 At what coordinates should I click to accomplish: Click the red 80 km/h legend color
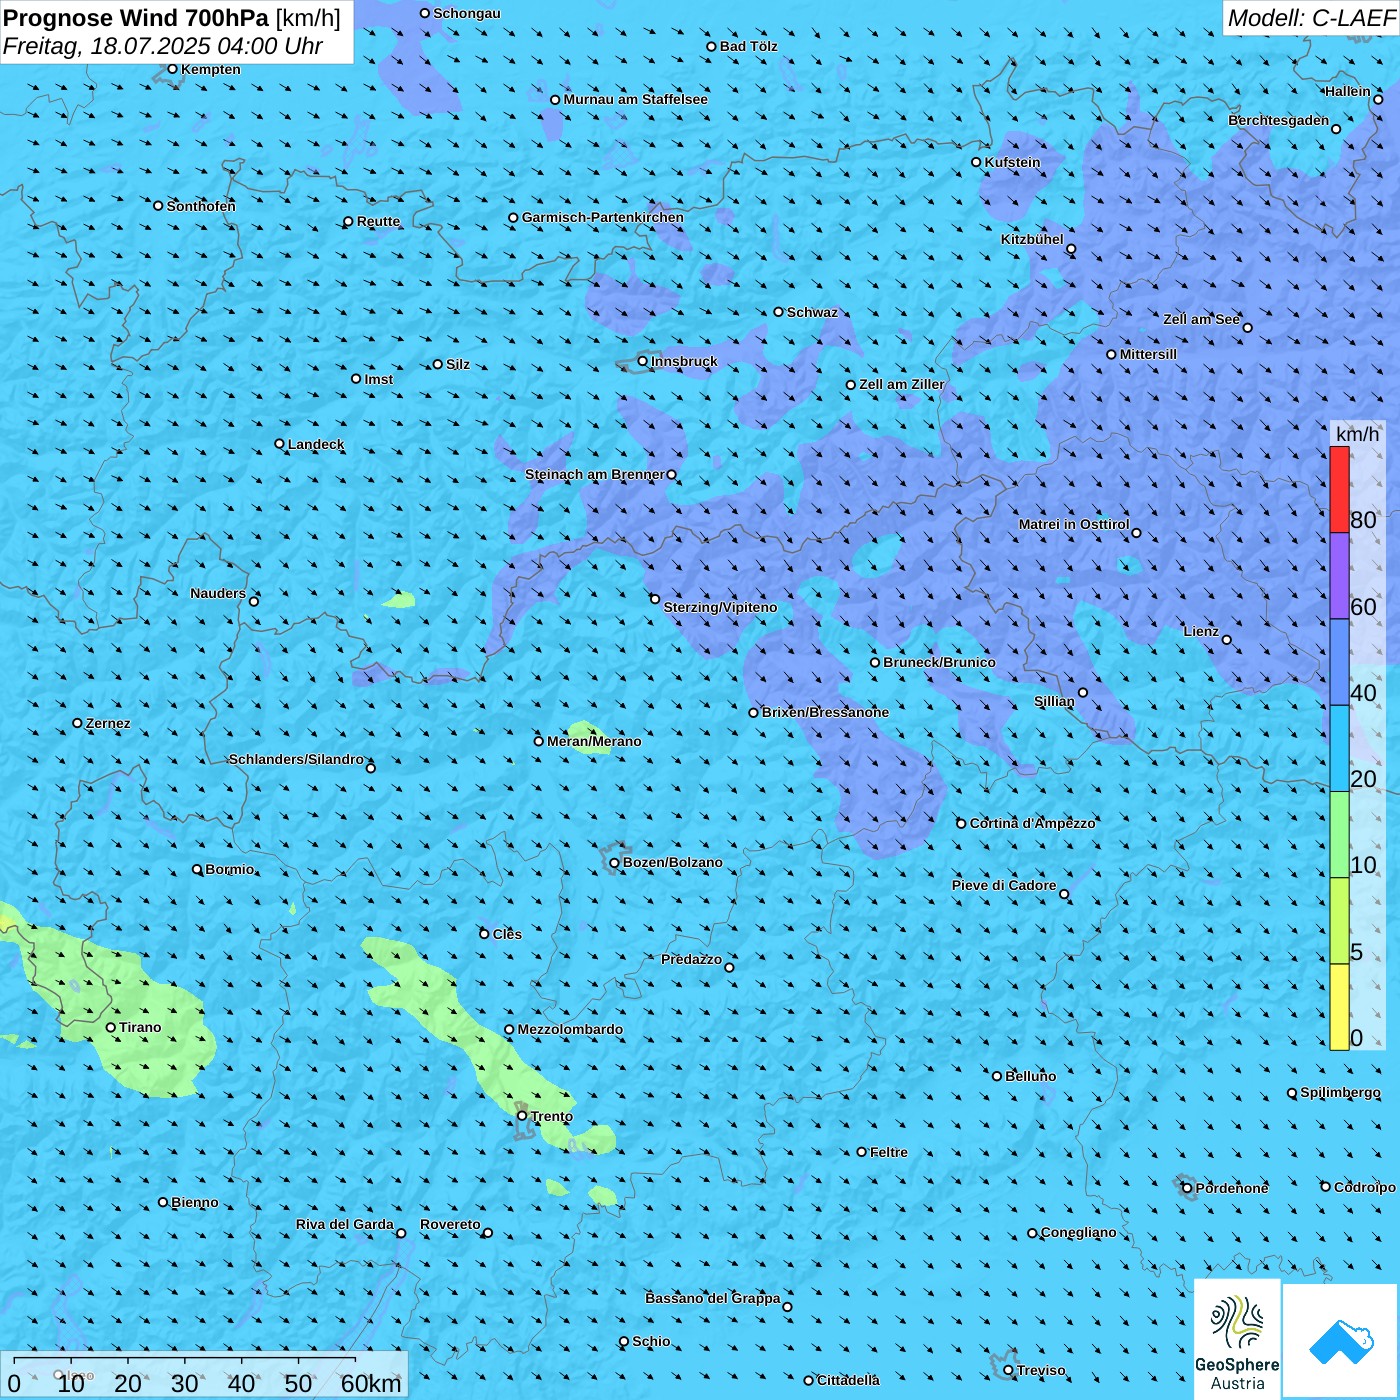(x=1339, y=489)
